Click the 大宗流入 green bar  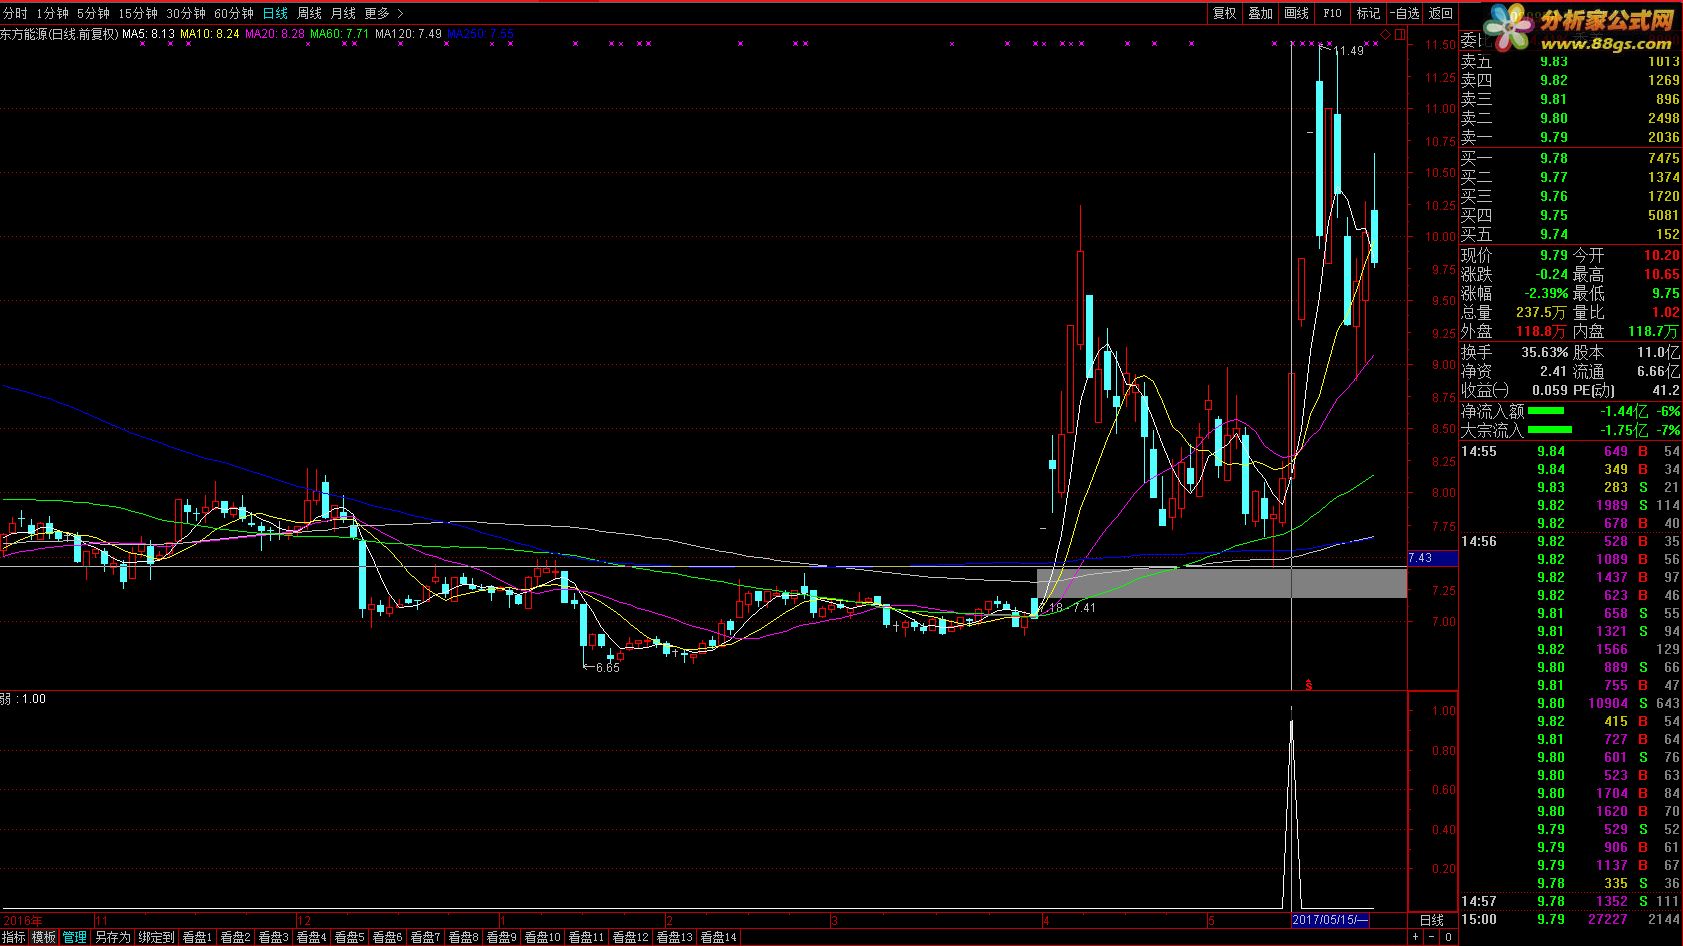coord(1549,430)
